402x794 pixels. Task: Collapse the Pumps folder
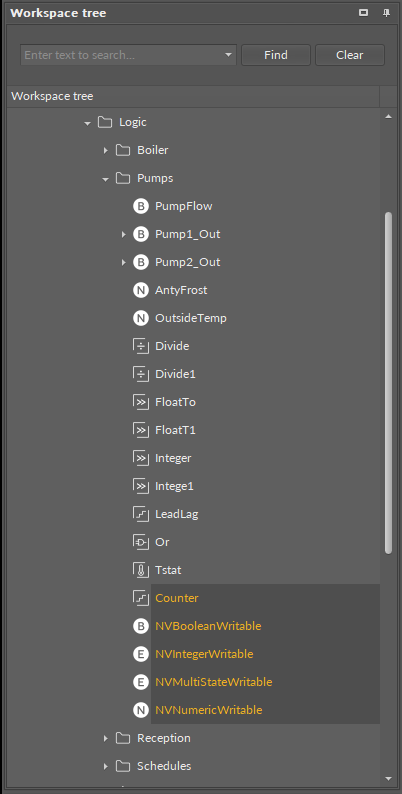pyautogui.click(x=105, y=179)
